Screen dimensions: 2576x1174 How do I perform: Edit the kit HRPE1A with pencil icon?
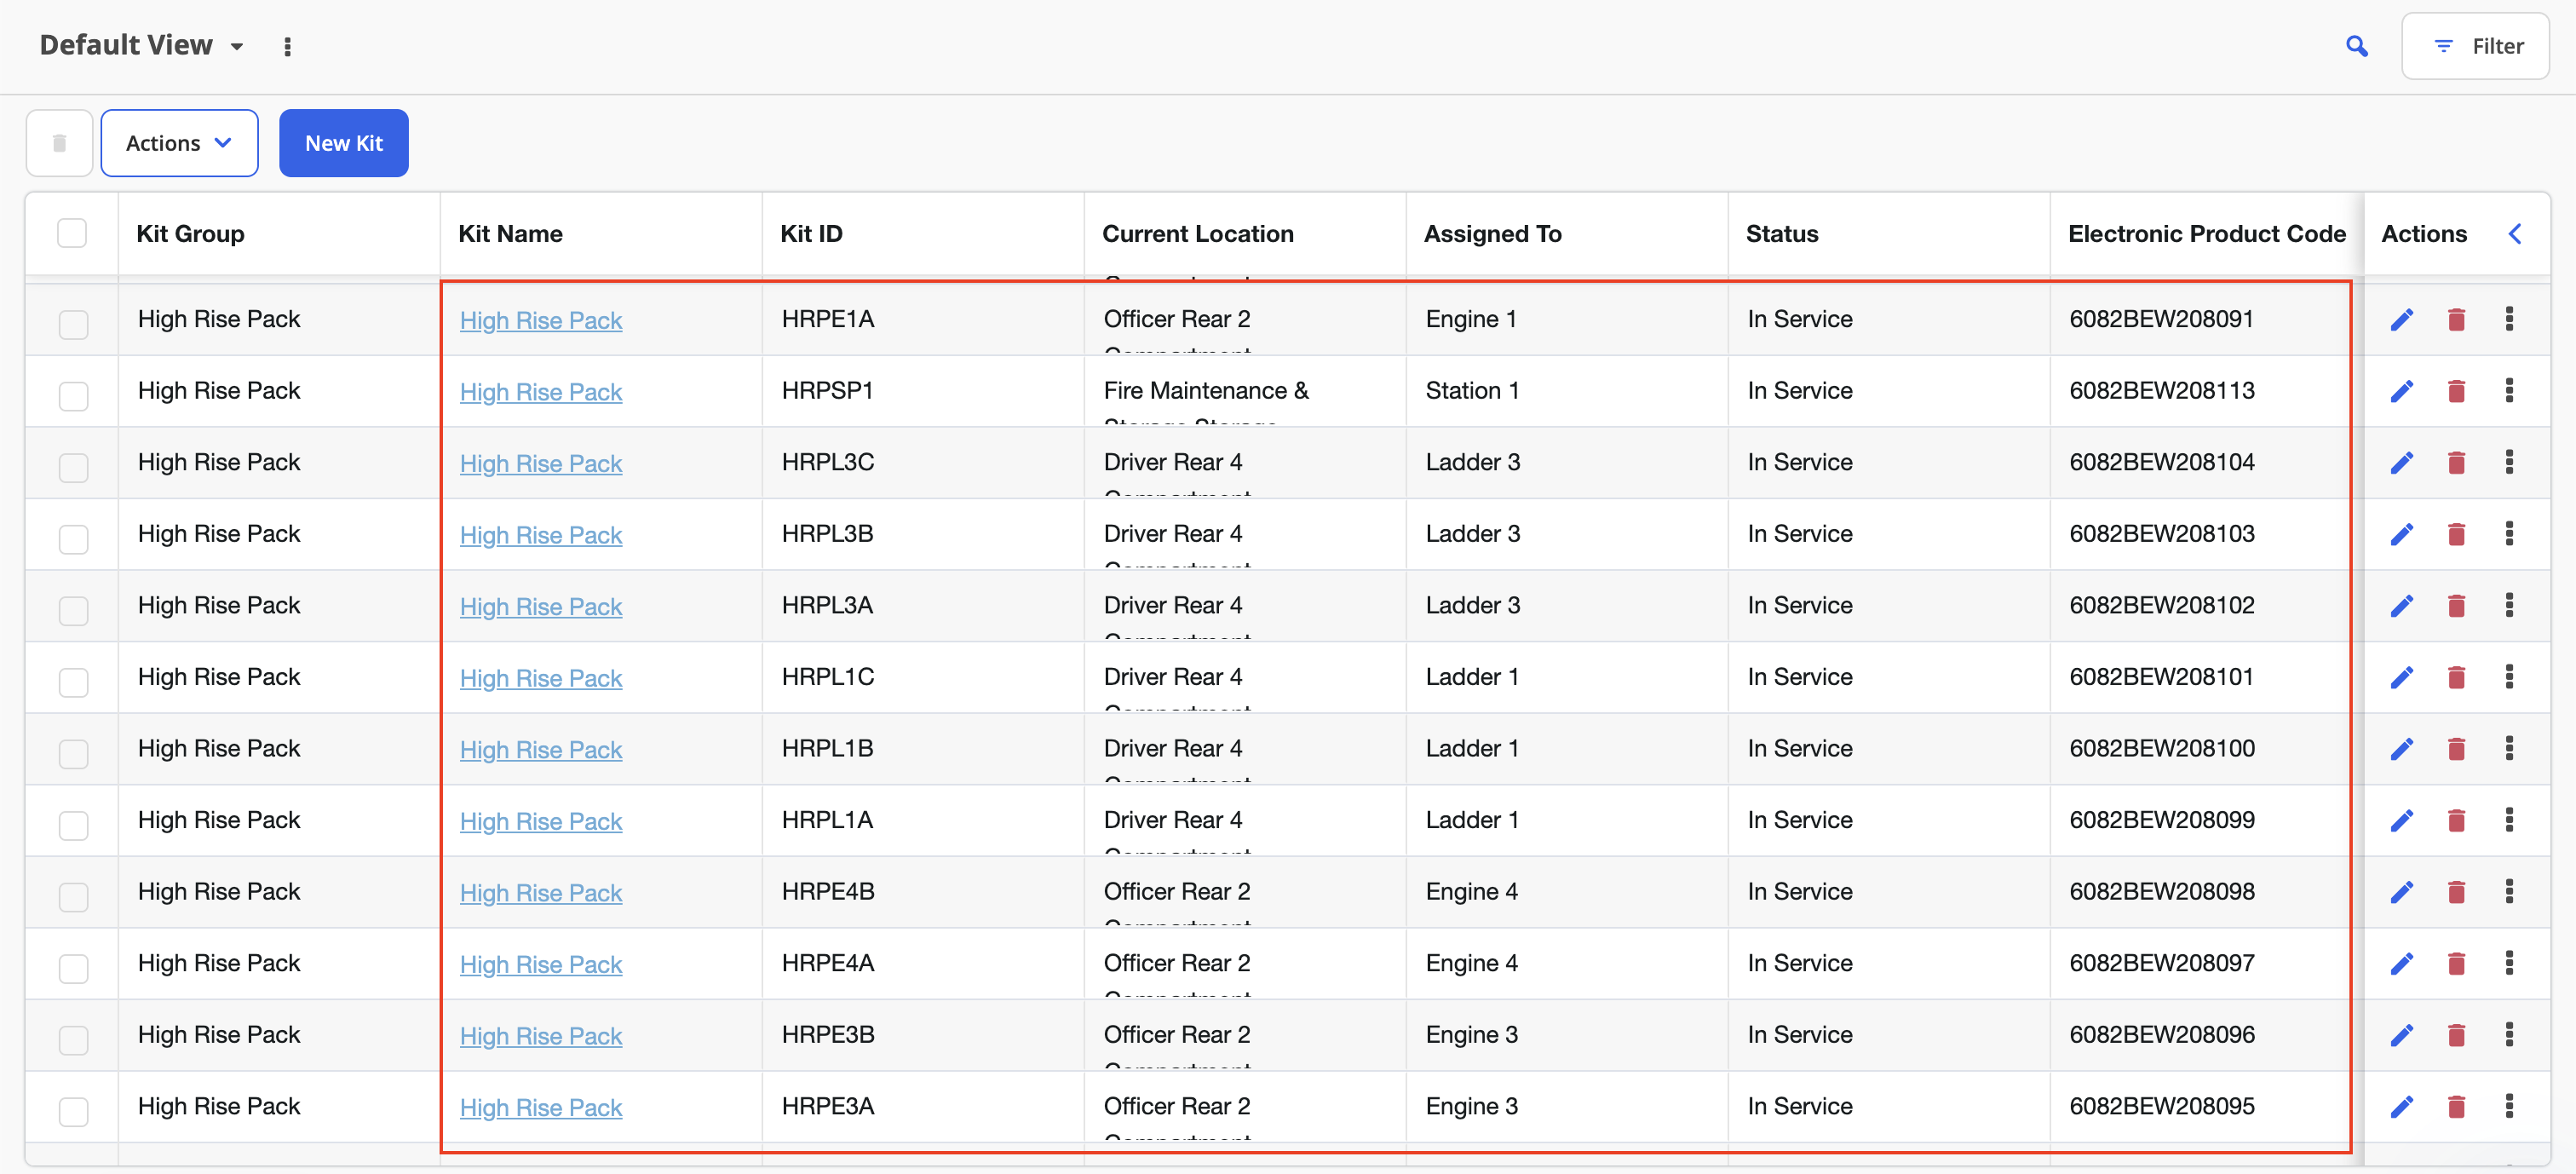[2402, 320]
